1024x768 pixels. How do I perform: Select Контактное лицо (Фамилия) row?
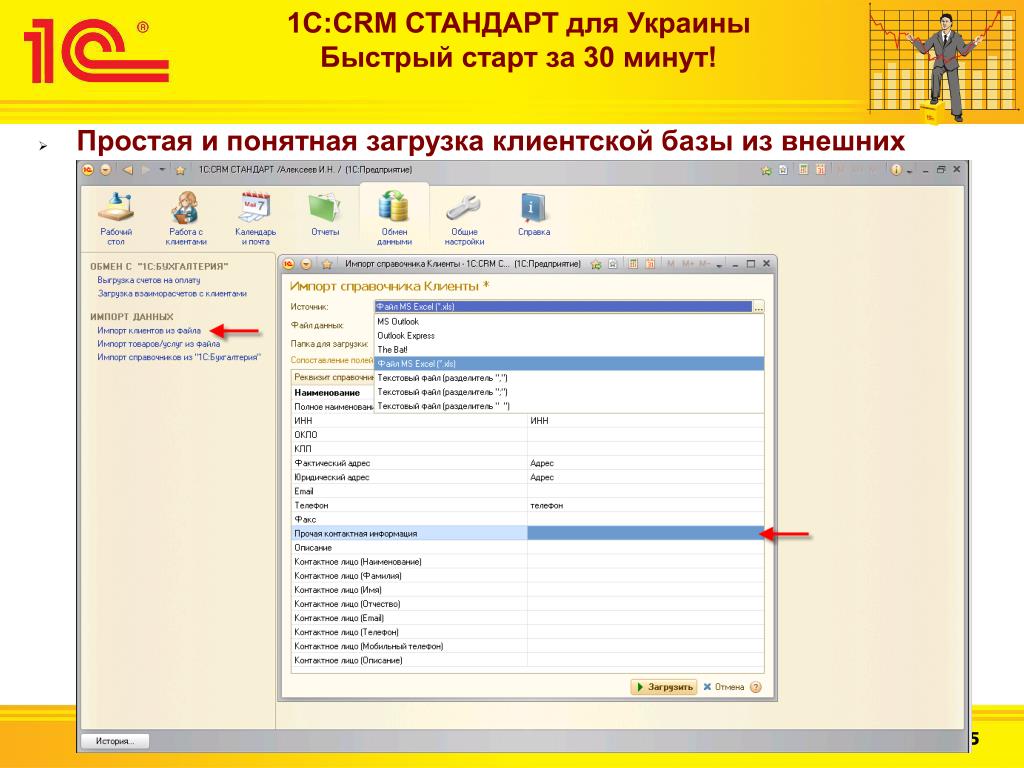click(527, 576)
